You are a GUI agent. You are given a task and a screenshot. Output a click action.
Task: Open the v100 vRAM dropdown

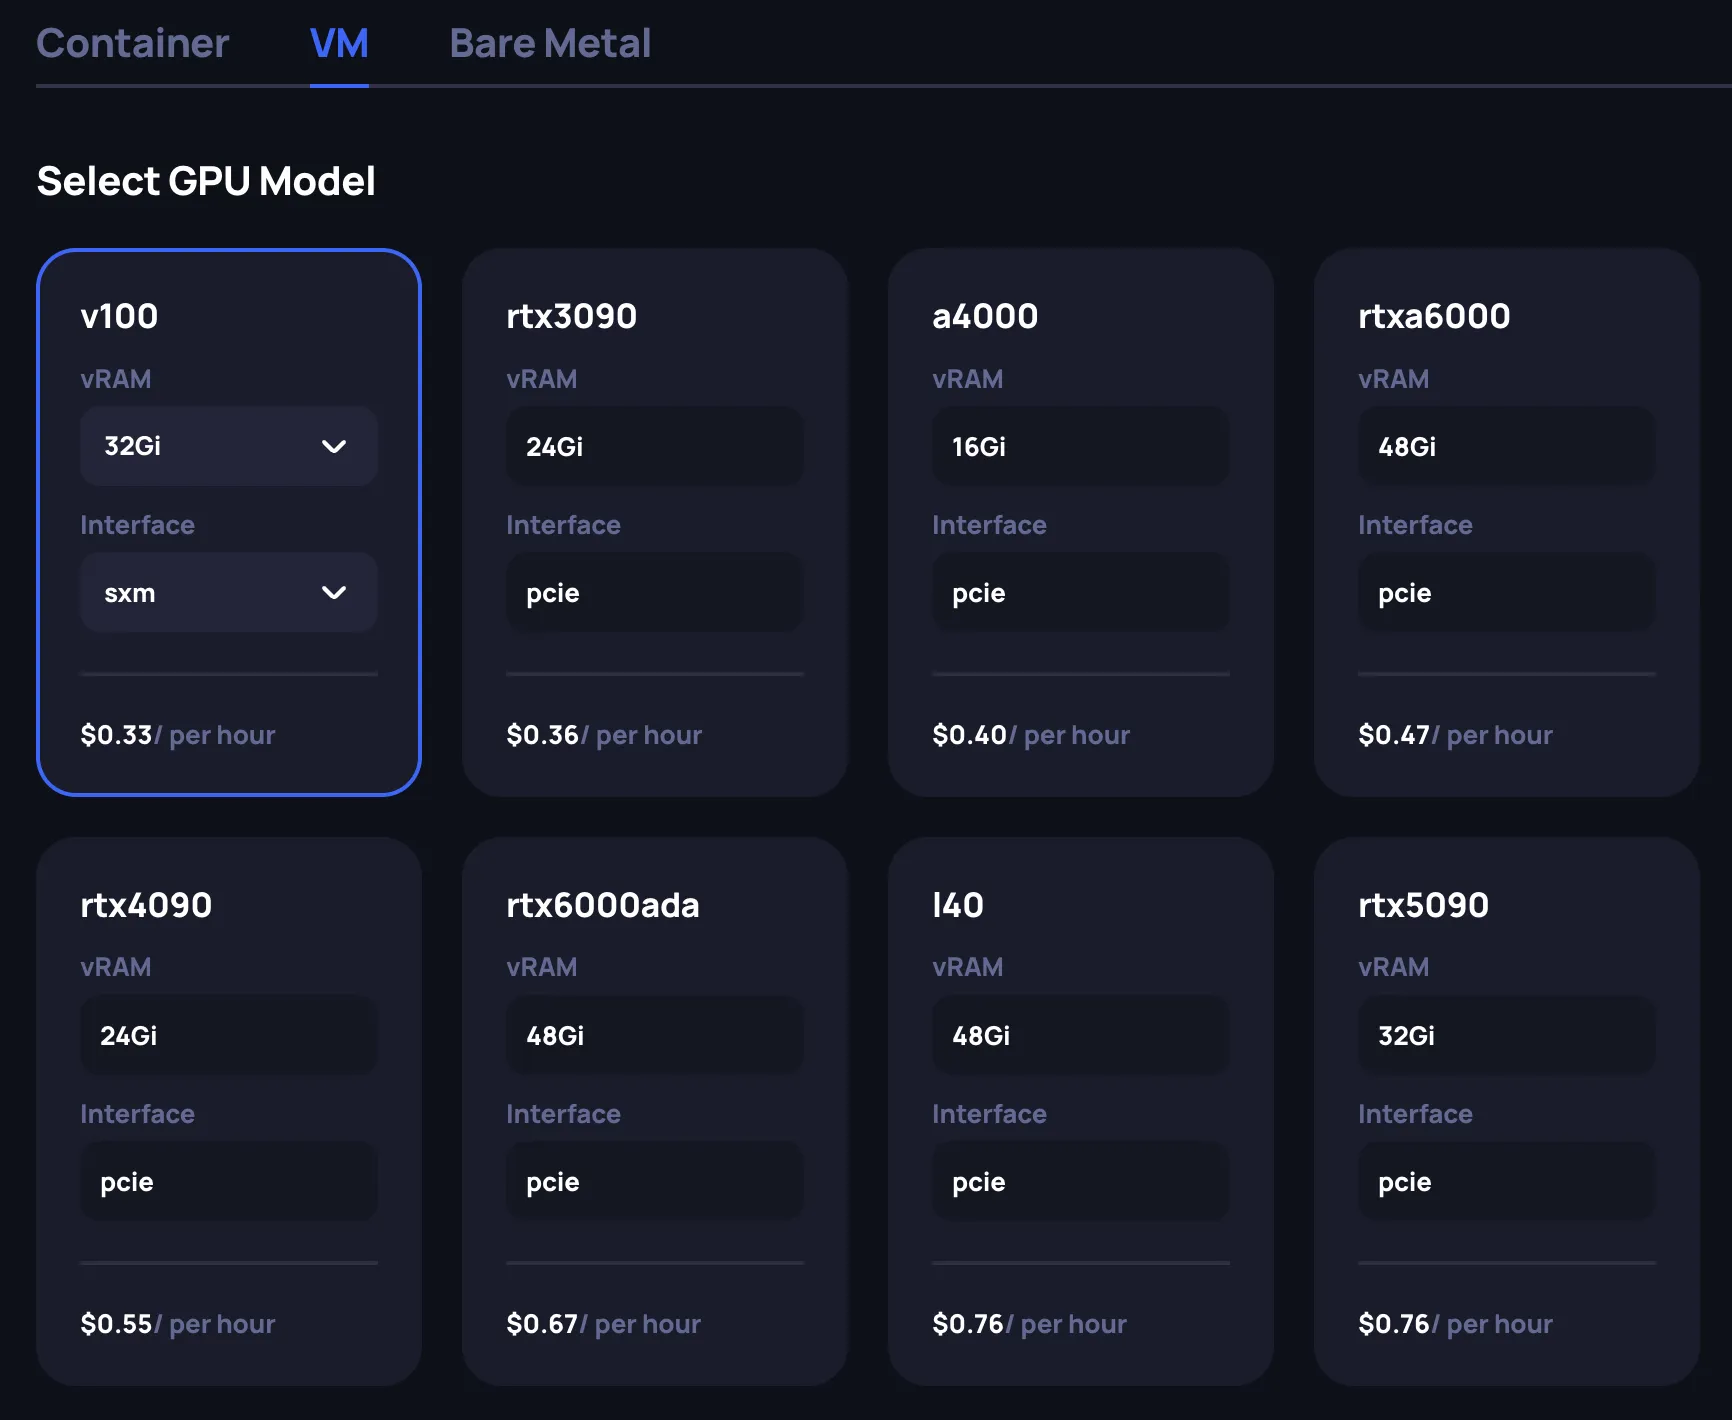[x=228, y=446]
